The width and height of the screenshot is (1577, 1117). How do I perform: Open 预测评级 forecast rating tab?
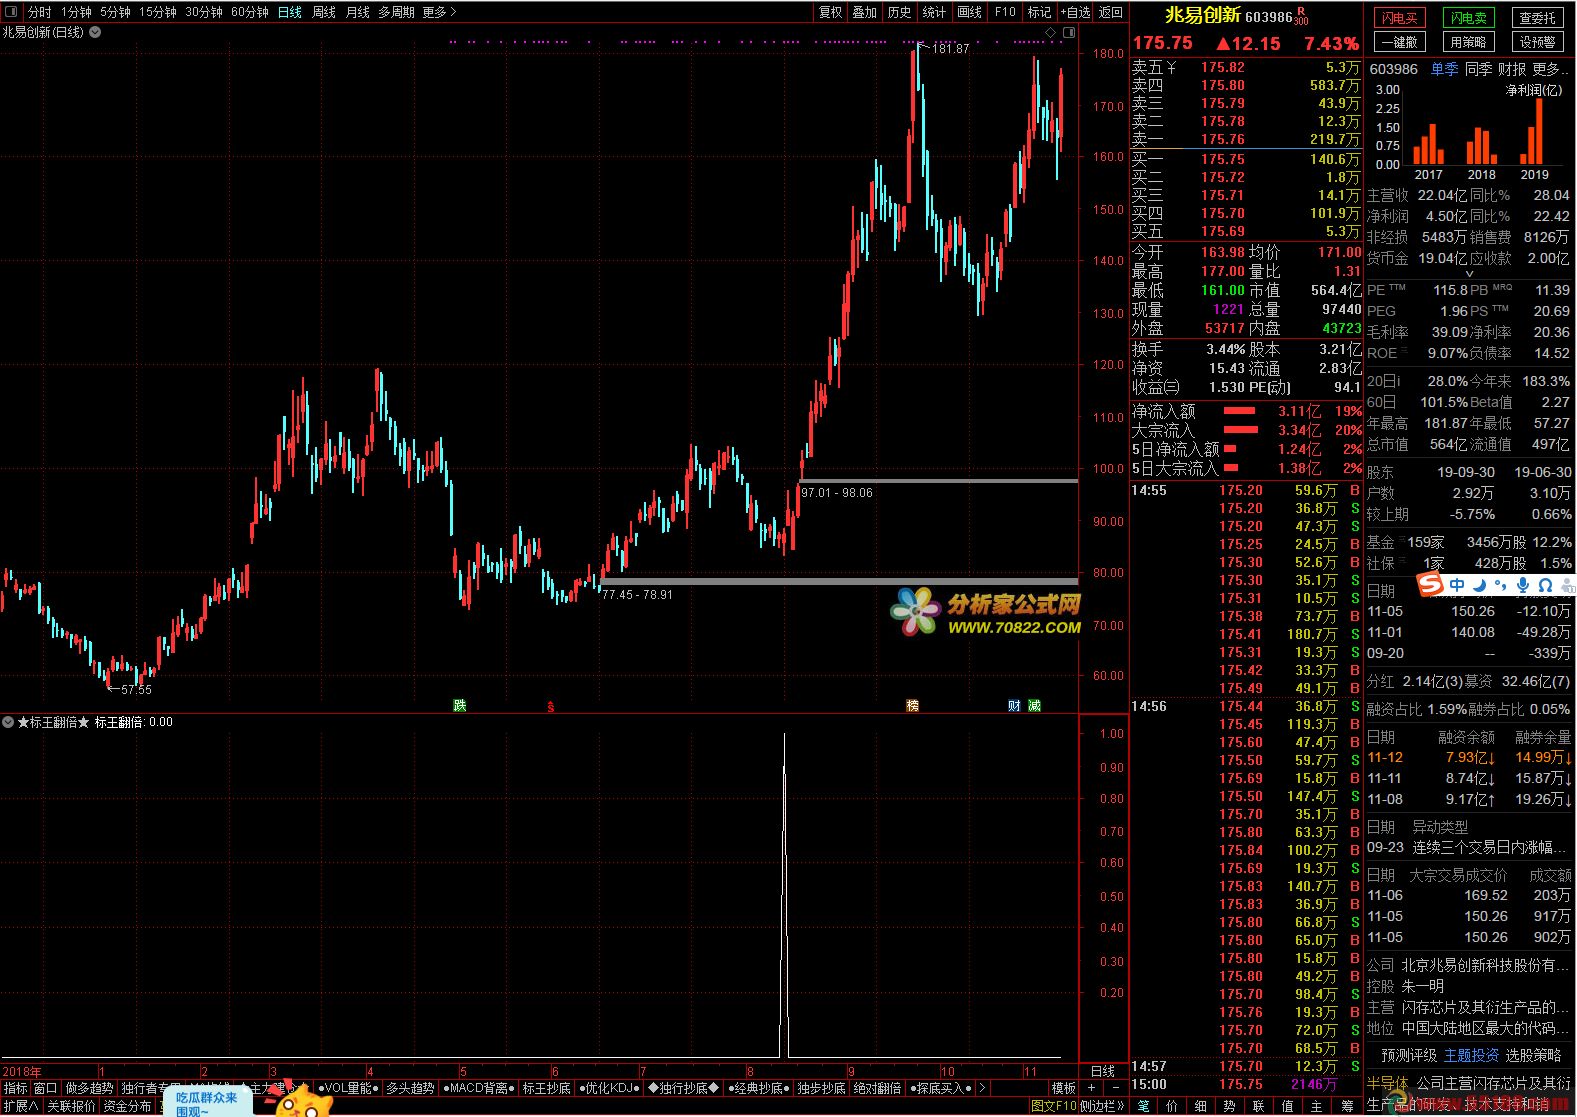point(1409,1055)
